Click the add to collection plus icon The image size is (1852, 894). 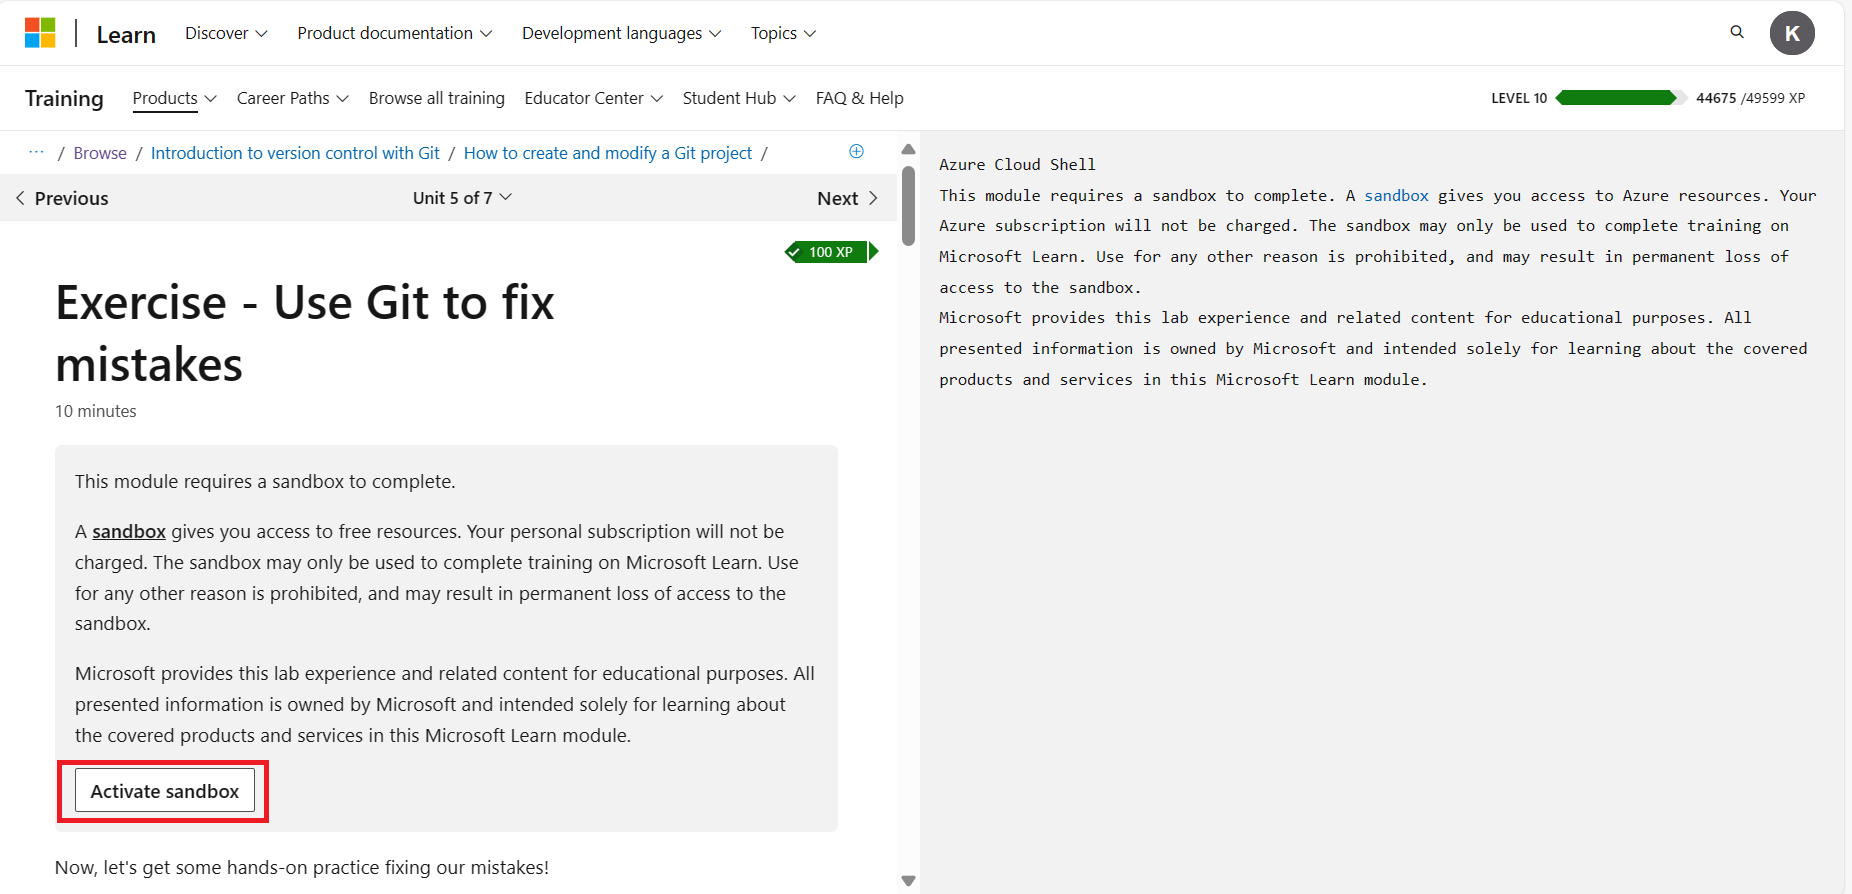point(856,151)
